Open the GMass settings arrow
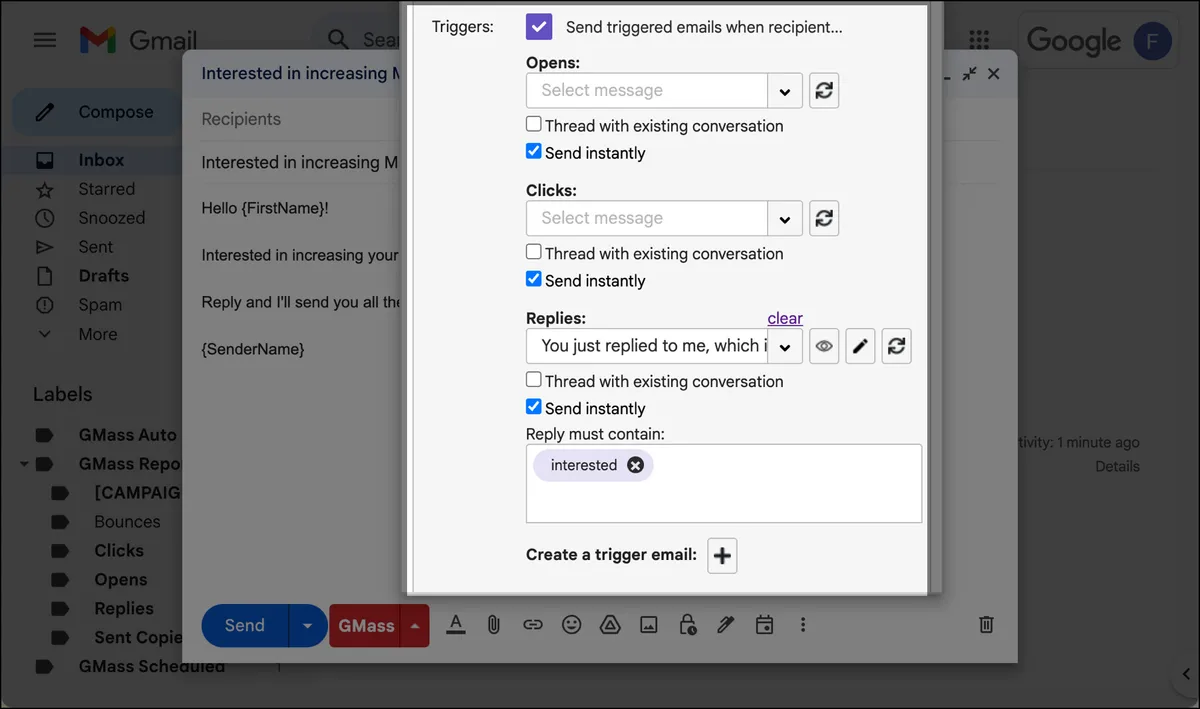1200x709 pixels. pos(415,626)
